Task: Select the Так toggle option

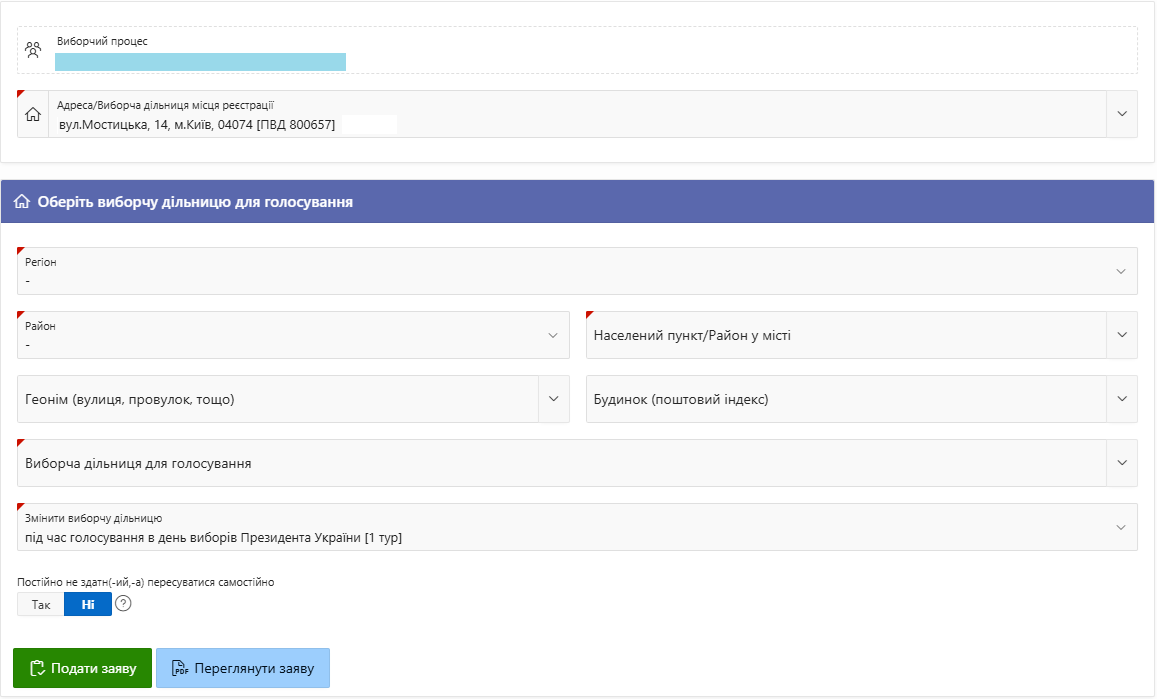Action: coord(41,605)
